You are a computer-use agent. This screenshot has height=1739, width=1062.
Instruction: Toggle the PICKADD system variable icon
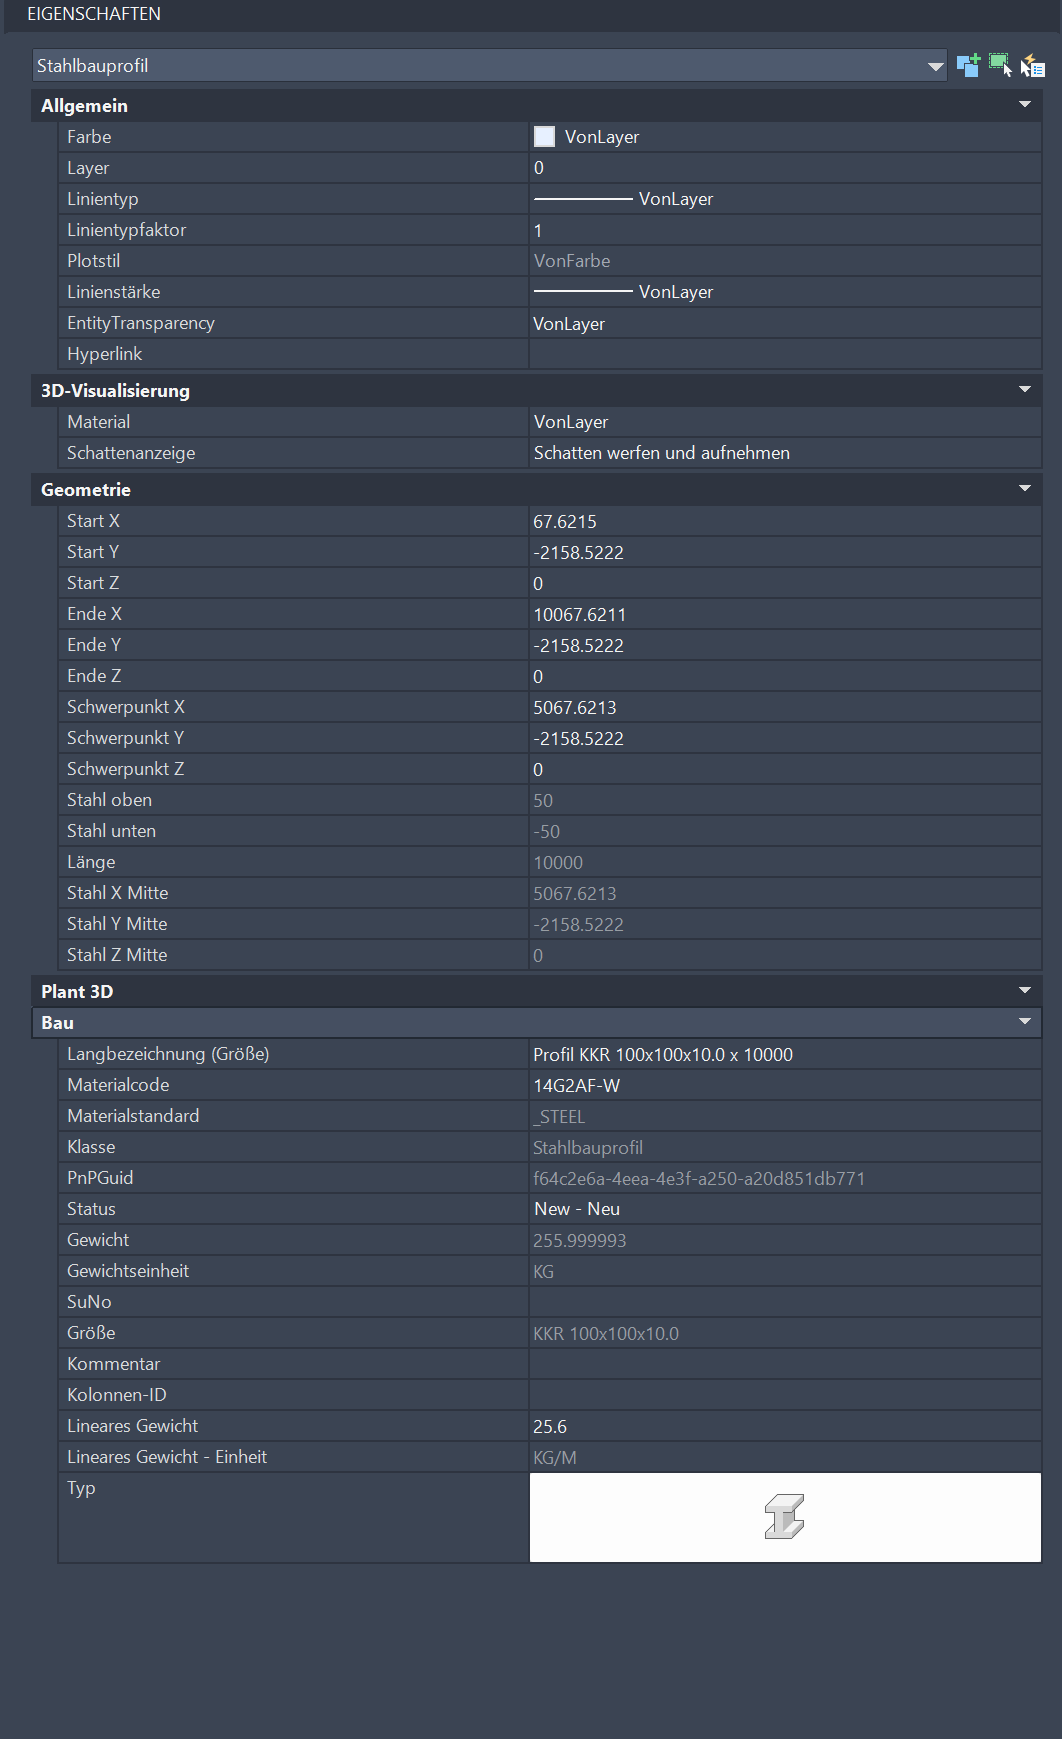968,66
